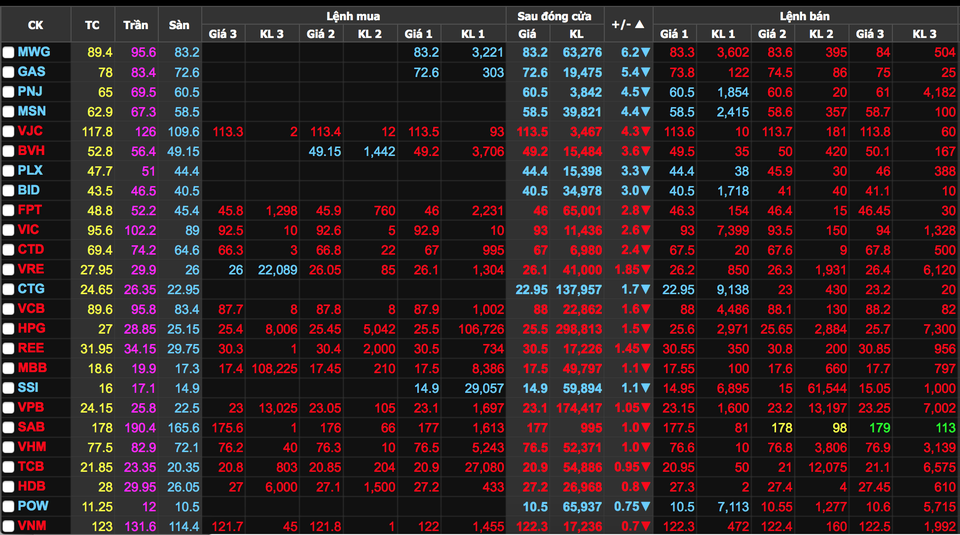Check the box beside VNM
The height and width of the screenshot is (535, 960).
[8, 526]
